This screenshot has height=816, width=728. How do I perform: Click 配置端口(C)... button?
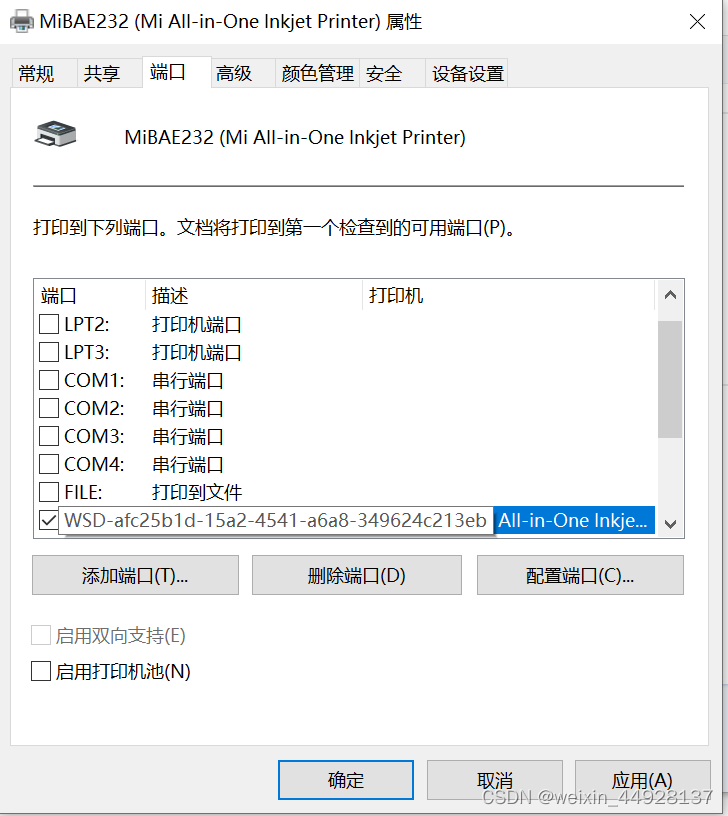[580, 575]
